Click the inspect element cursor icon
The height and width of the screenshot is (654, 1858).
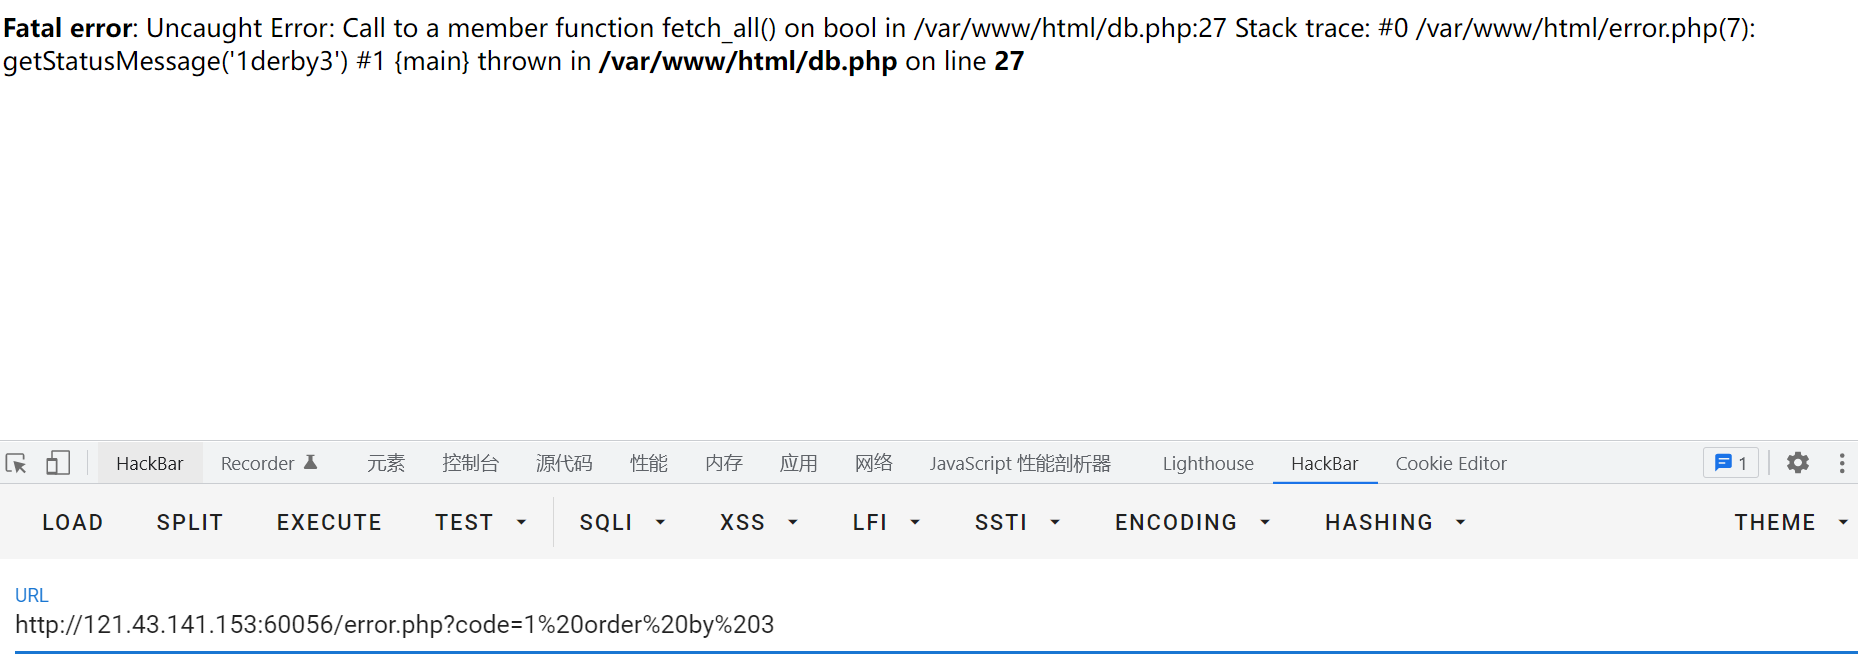point(16,463)
